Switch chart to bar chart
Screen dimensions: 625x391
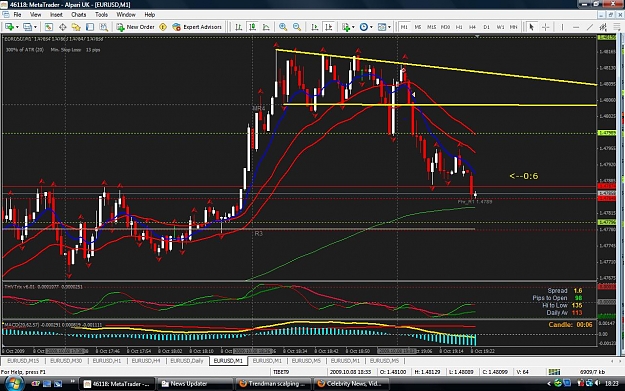238,27
